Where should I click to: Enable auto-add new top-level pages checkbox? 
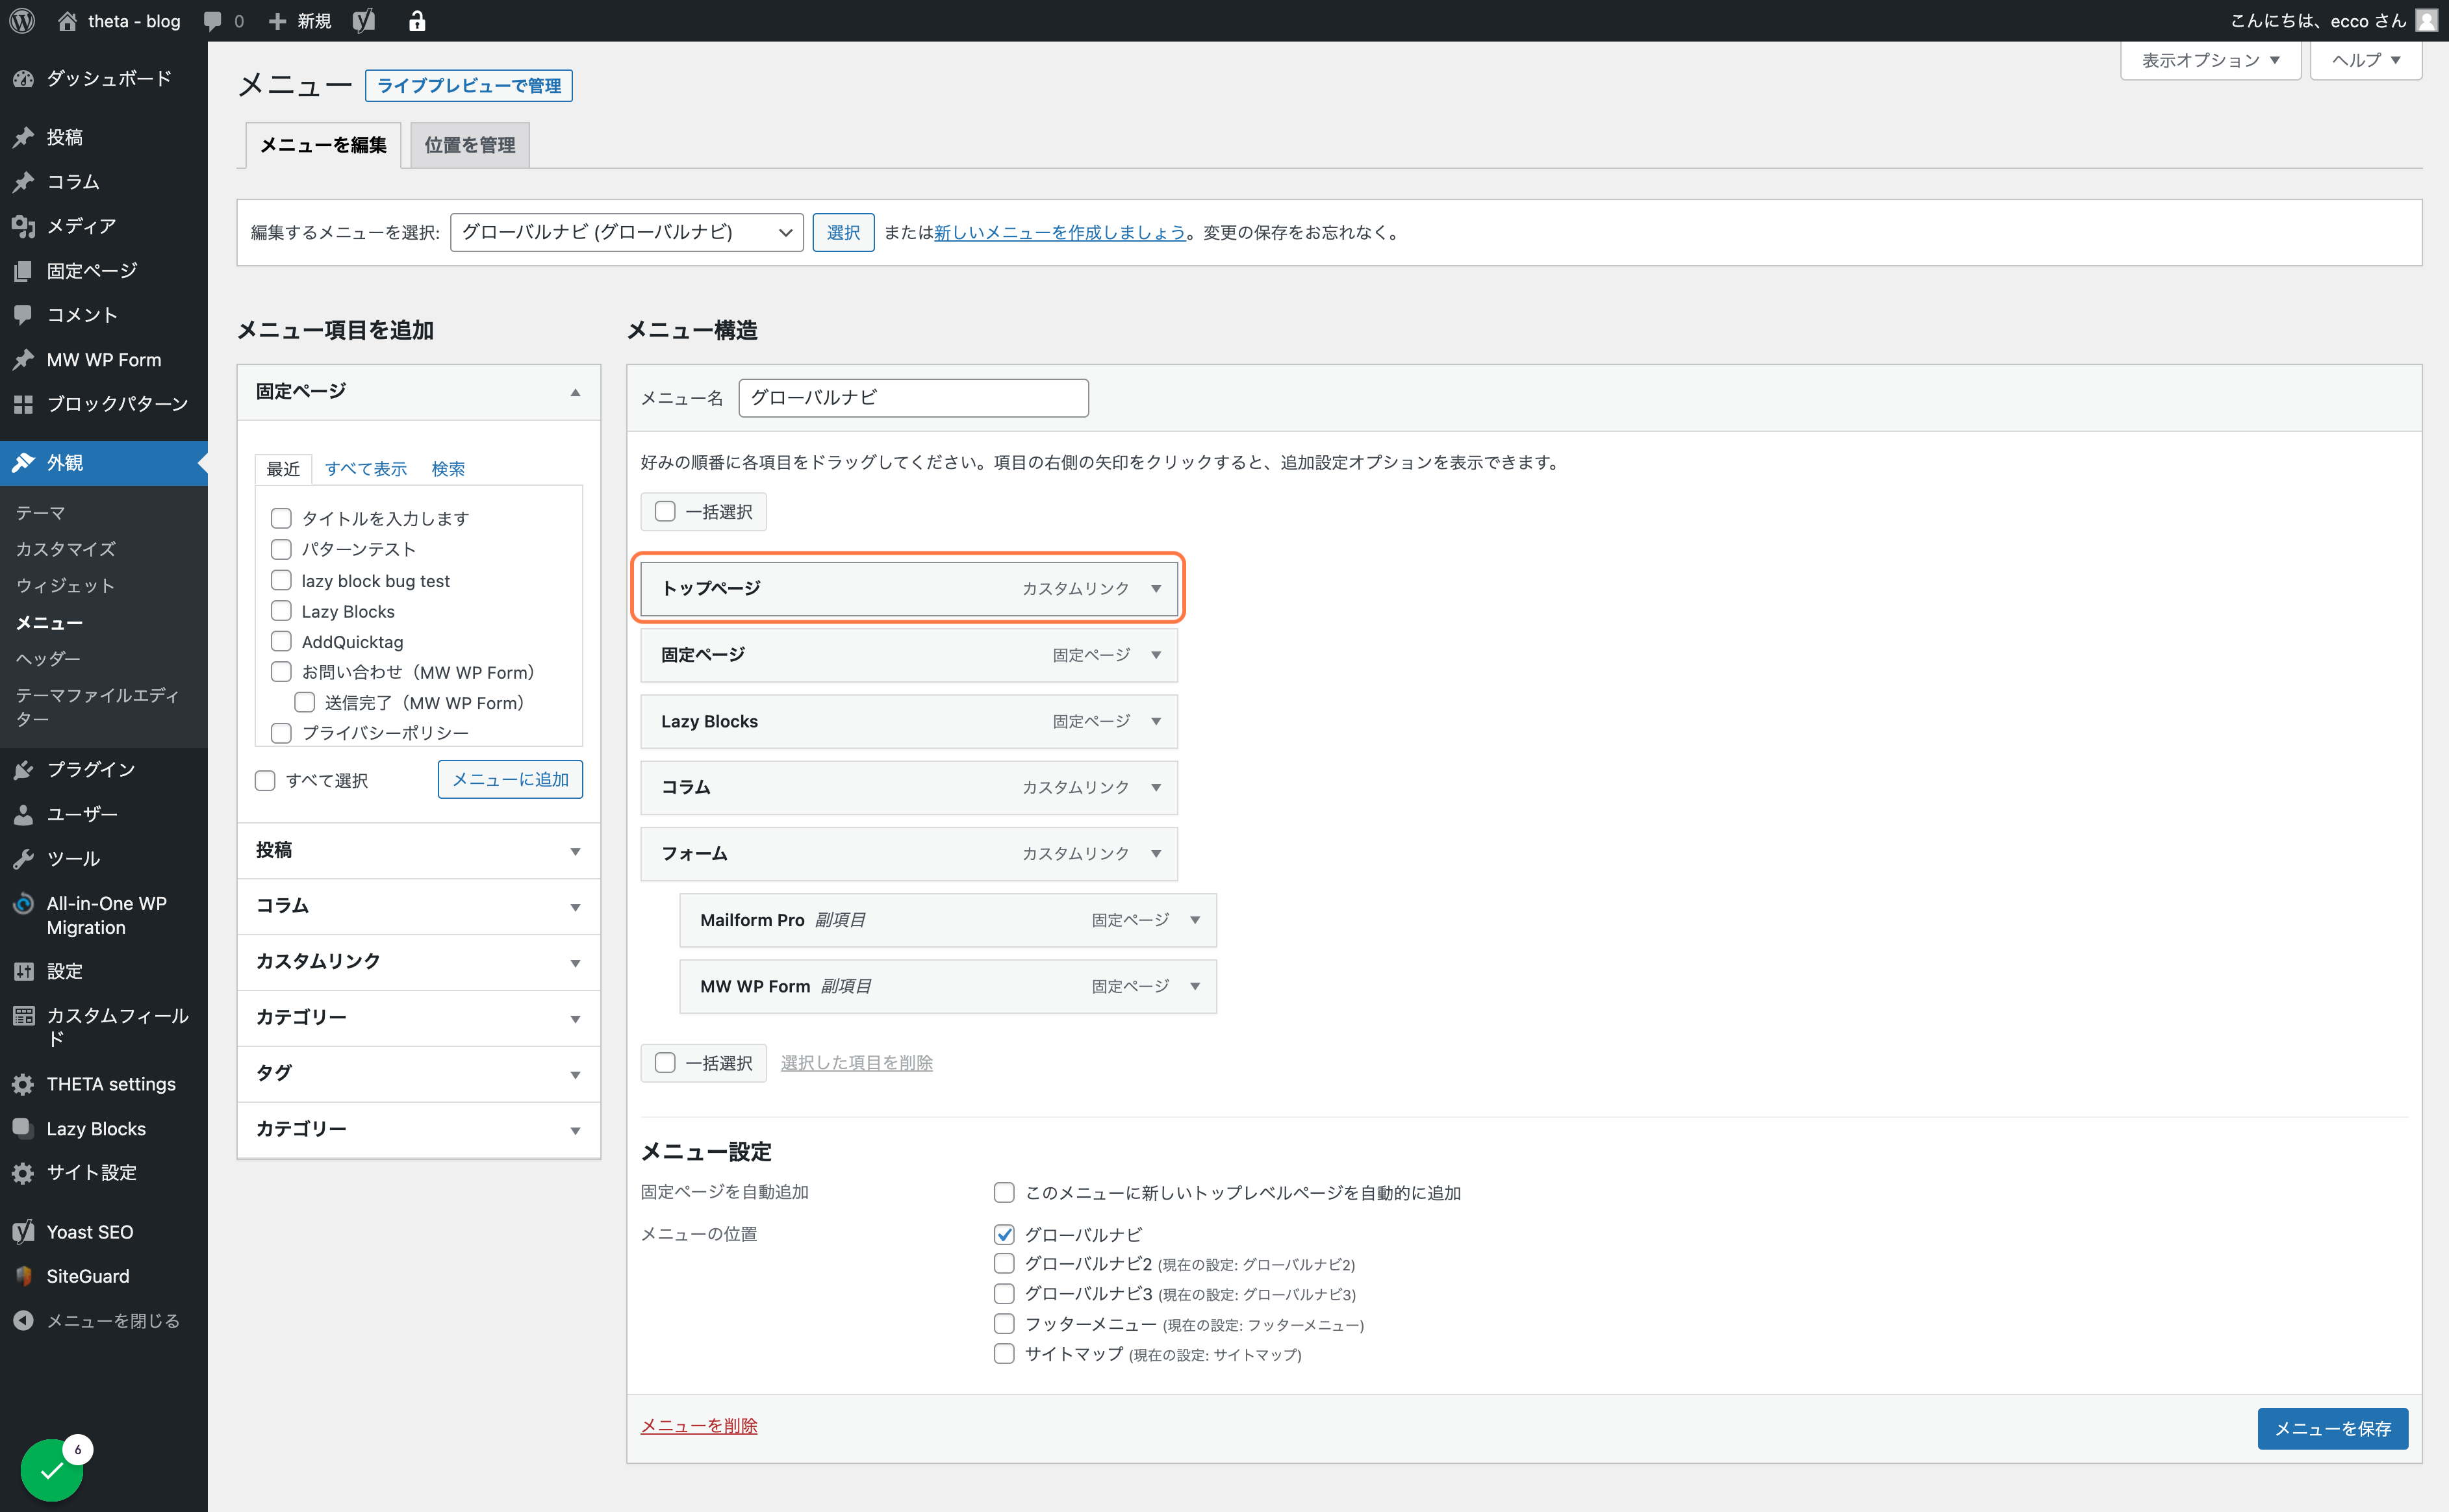1004,1192
